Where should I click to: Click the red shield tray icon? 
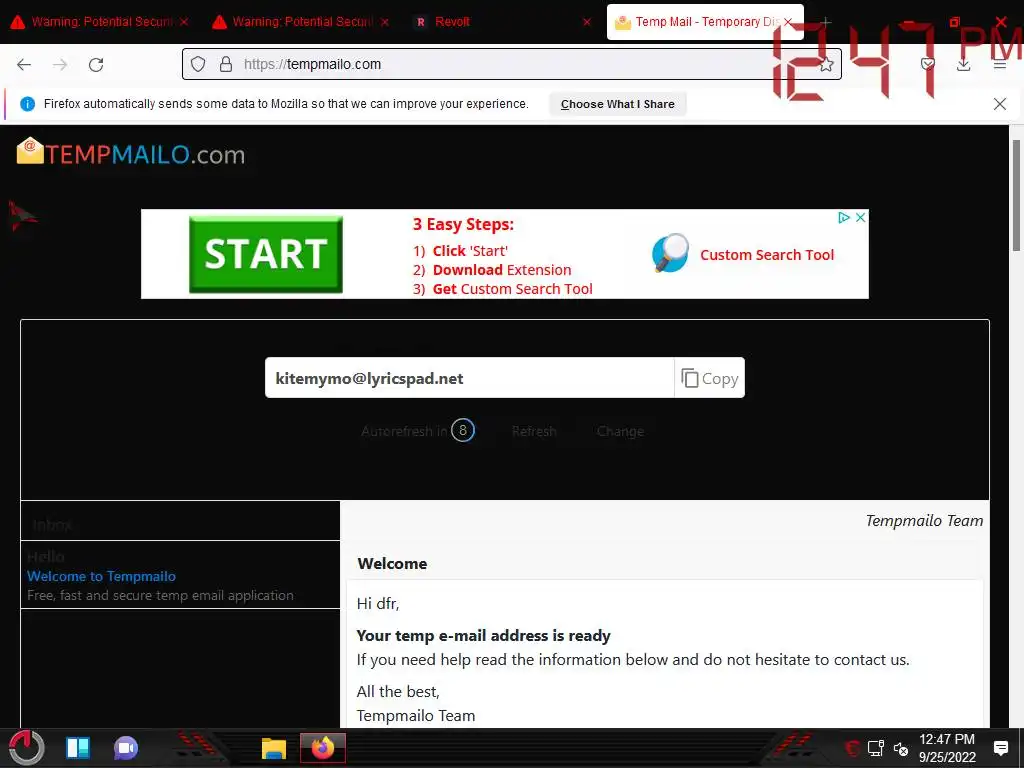tap(852, 748)
